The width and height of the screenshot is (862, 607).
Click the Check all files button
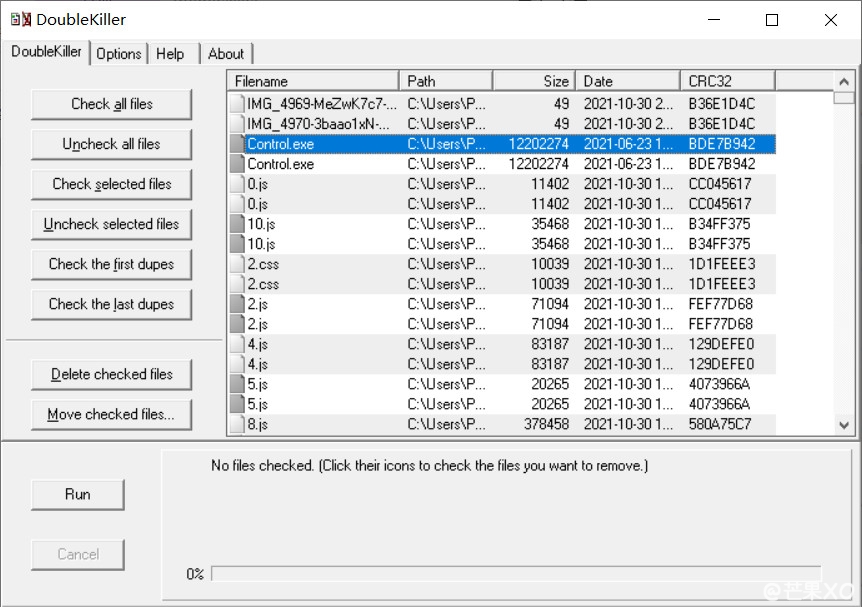click(112, 104)
